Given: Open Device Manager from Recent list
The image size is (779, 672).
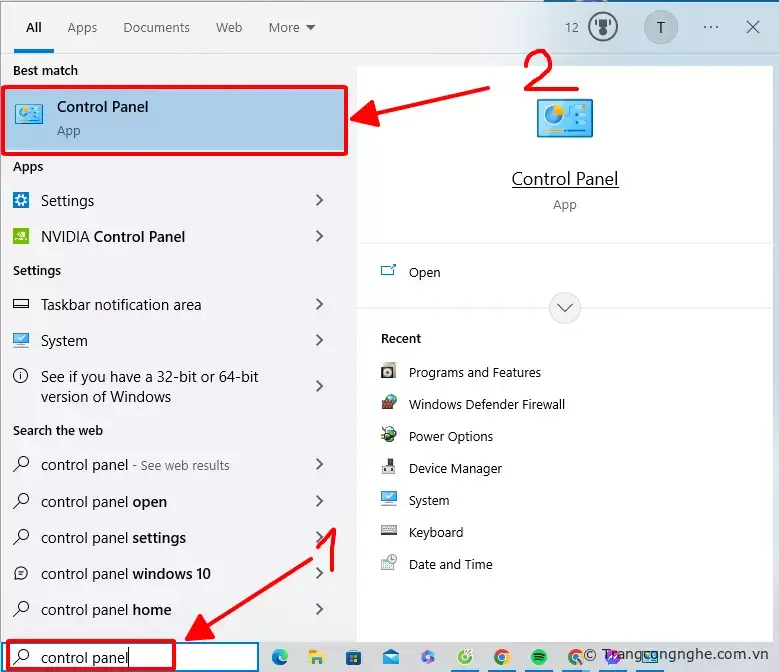Looking at the screenshot, I should [x=455, y=468].
